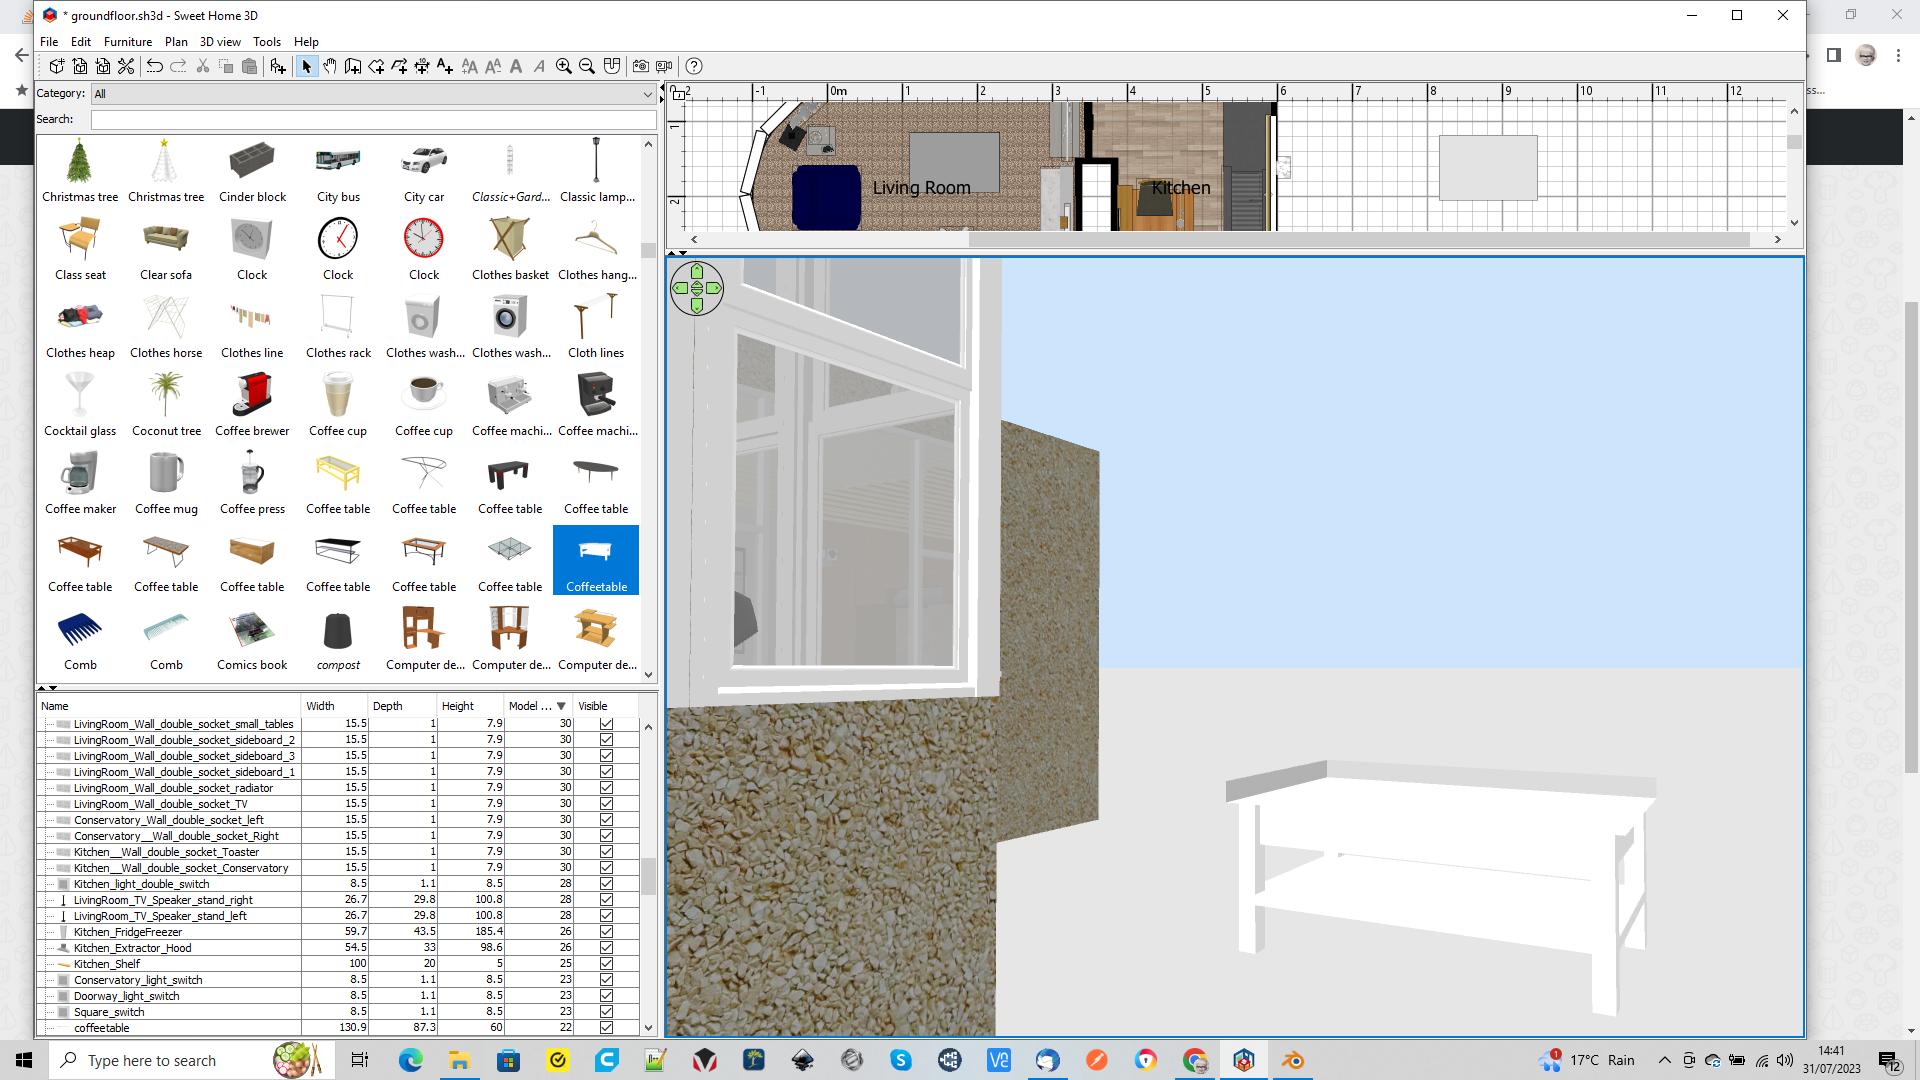Image resolution: width=1920 pixels, height=1080 pixels.
Task: Toggle visibility of Kitchen_FridgeFreezer
Action: click(x=606, y=932)
